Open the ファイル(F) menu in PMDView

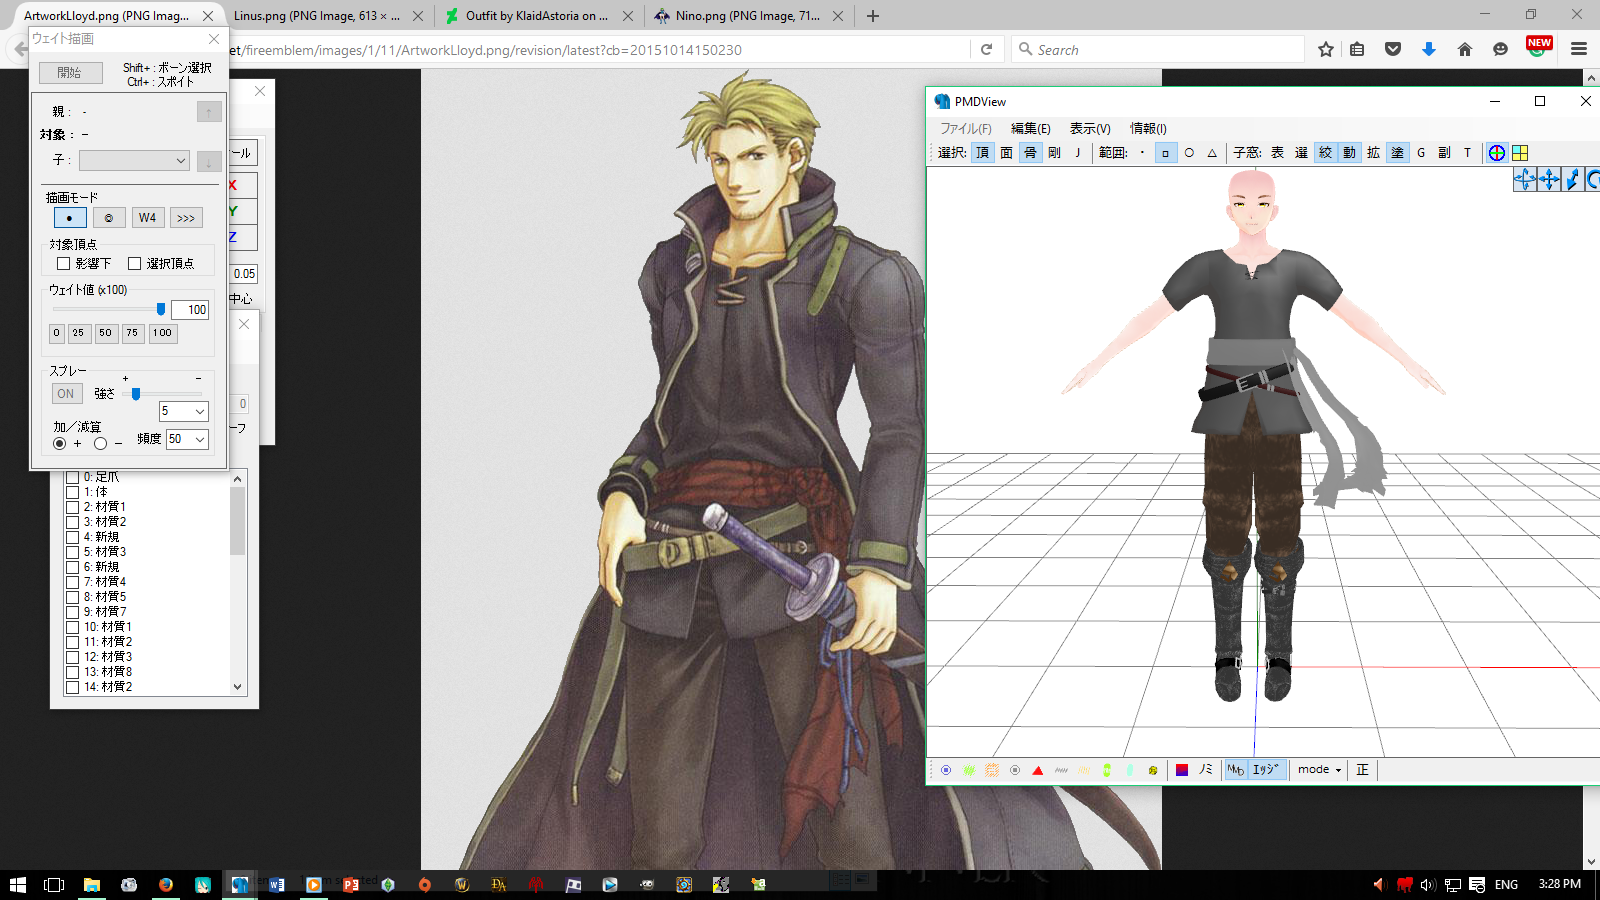point(965,128)
